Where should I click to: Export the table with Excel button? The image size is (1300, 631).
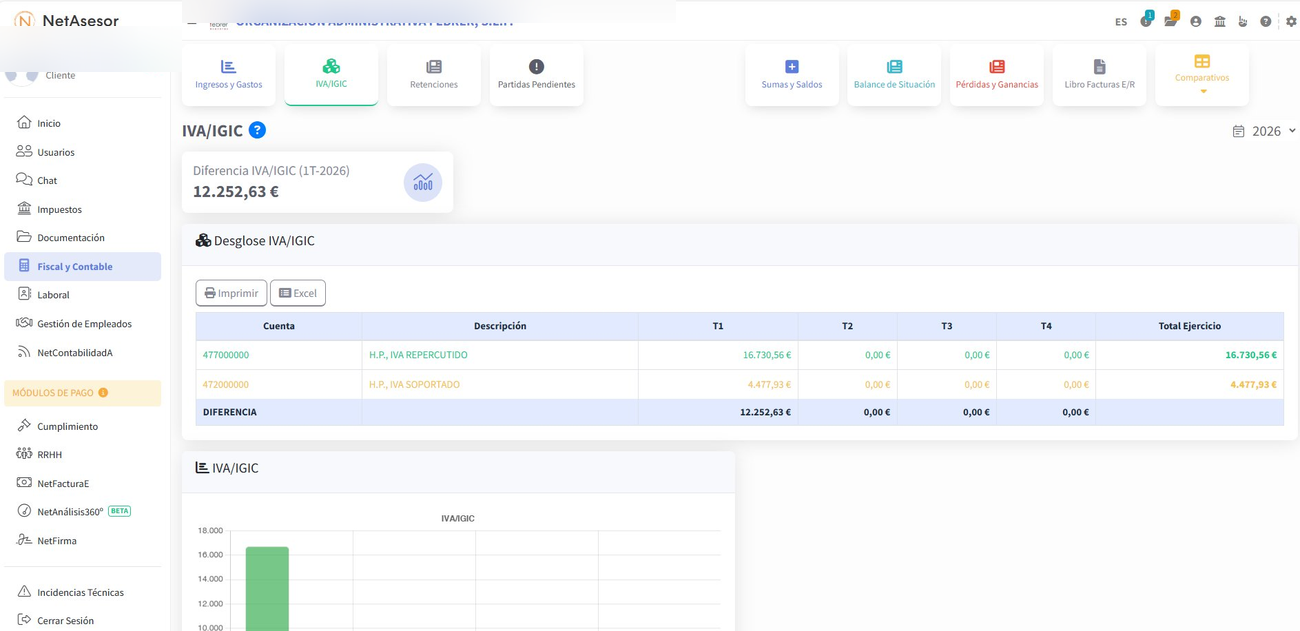pyautogui.click(x=298, y=293)
